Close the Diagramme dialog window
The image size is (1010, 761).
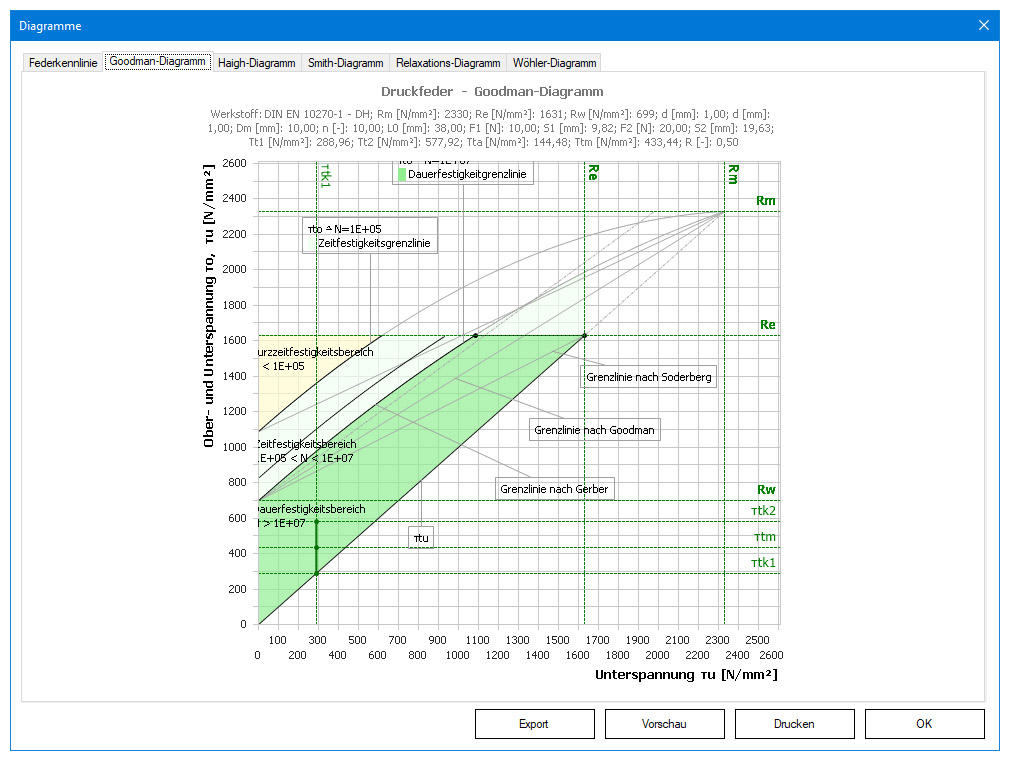click(x=984, y=25)
